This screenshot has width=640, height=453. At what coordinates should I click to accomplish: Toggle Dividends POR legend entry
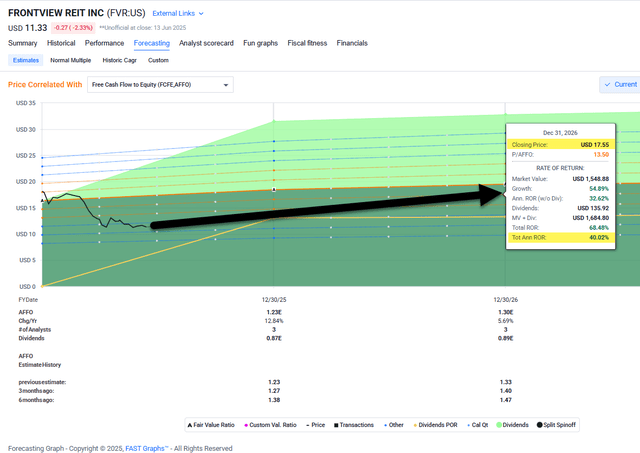(x=436, y=425)
